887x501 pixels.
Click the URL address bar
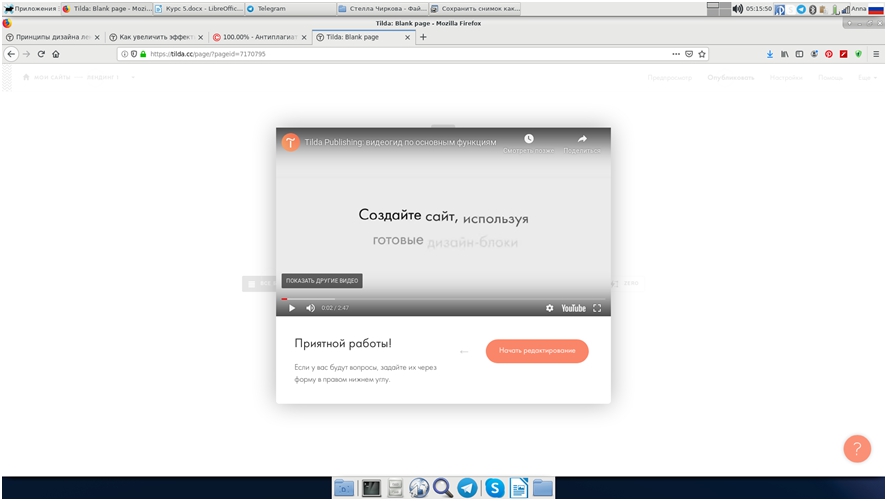[x=400, y=54]
